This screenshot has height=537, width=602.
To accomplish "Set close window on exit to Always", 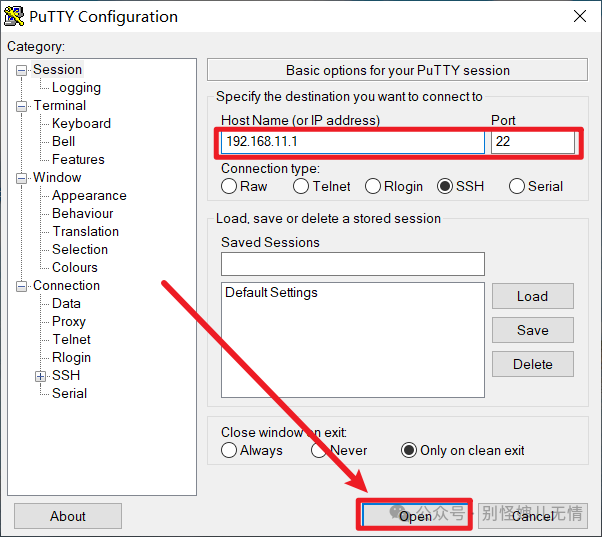I will tap(229, 450).
